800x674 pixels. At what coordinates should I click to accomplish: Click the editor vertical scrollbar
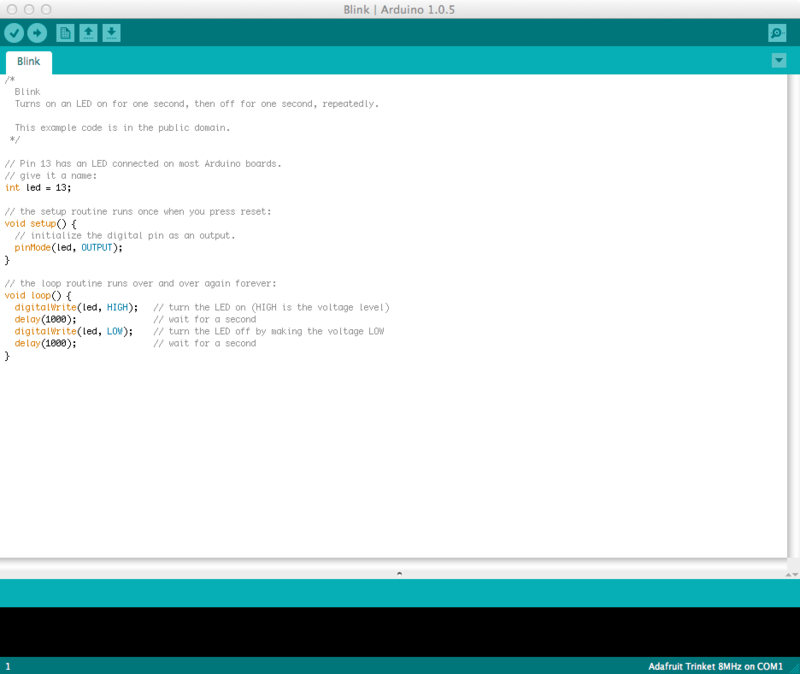coord(793,316)
